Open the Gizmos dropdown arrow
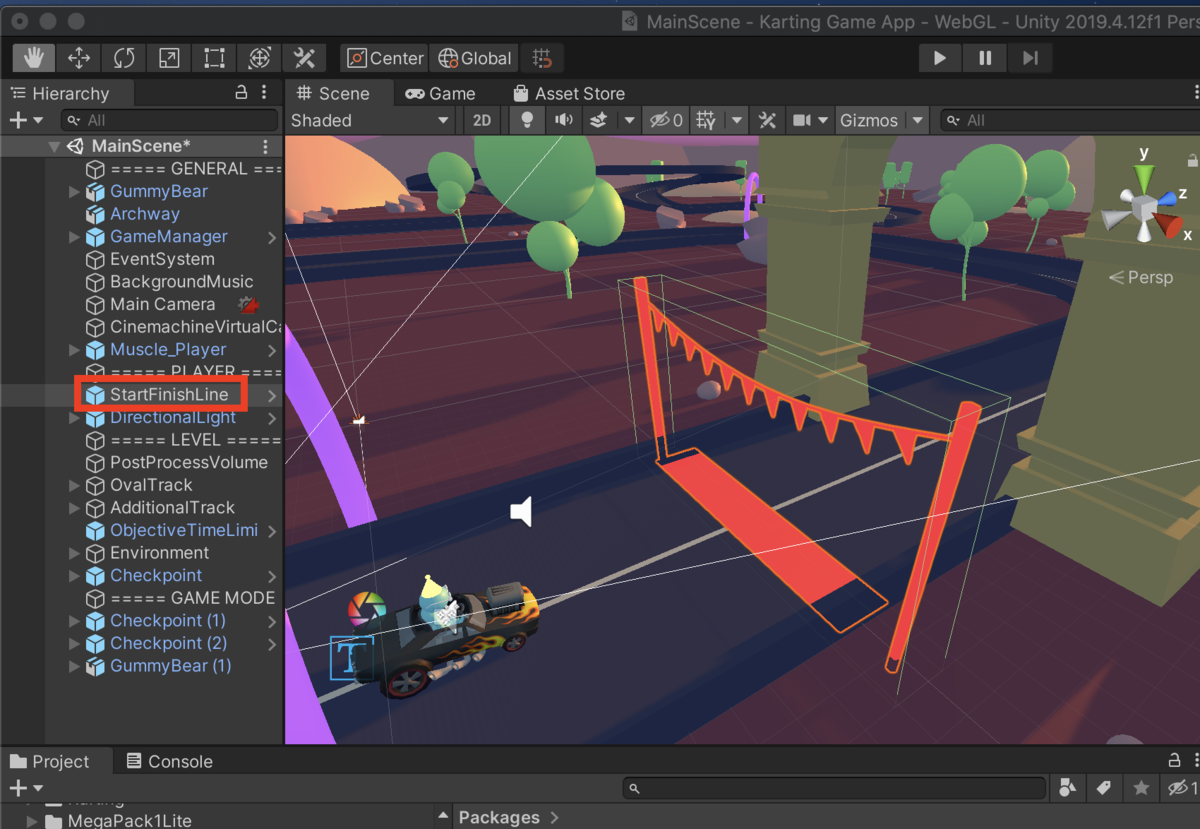Image resolution: width=1200 pixels, height=829 pixels. 917,120
